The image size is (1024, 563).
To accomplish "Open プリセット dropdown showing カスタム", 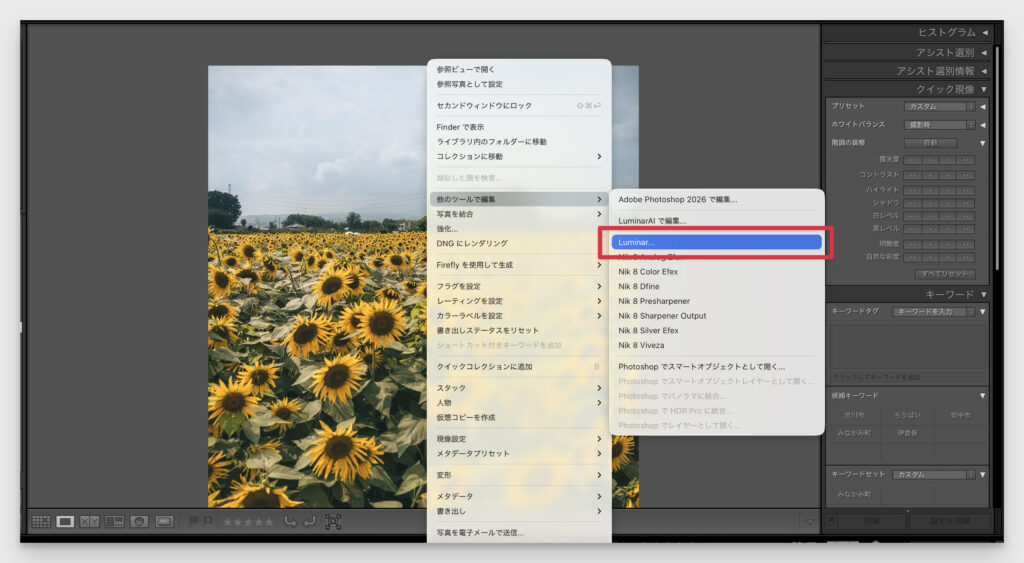I will click(x=940, y=106).
